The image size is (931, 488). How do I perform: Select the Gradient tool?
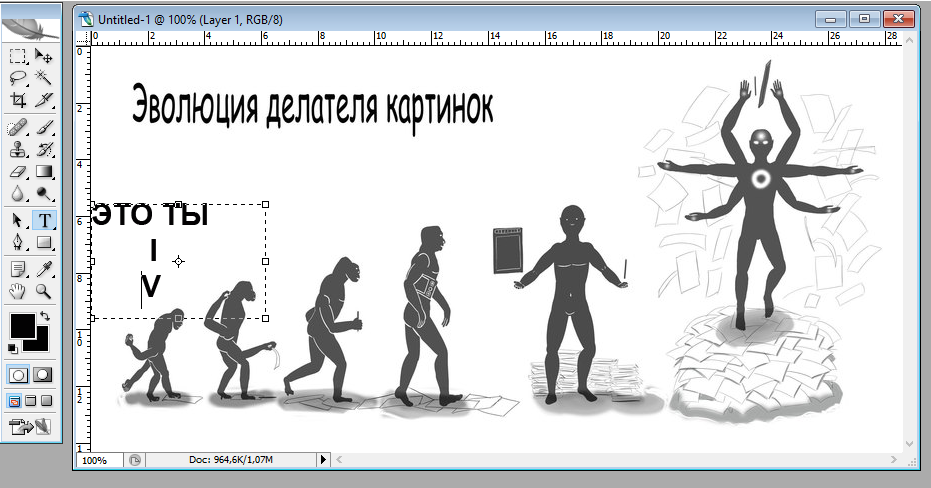click(43, 172)
